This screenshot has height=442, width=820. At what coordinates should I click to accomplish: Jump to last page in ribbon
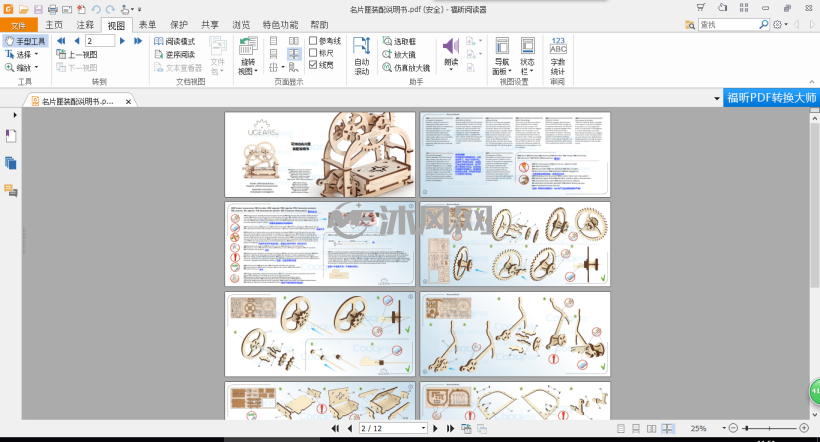(x=138, y=41)
